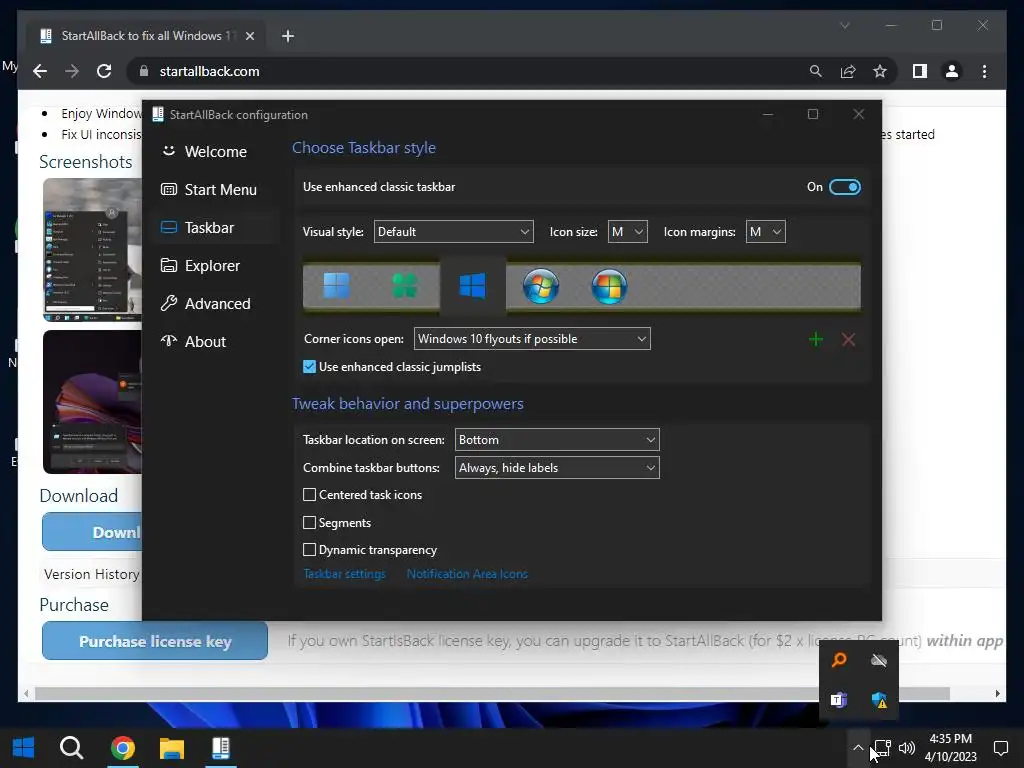Enable the Segments checkbox

[310, 522]
